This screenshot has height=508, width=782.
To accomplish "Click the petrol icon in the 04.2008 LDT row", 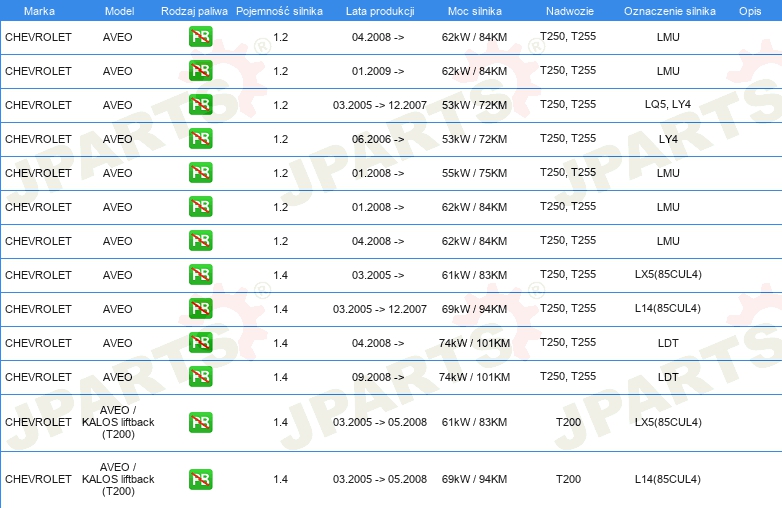I will pos(200,342).
